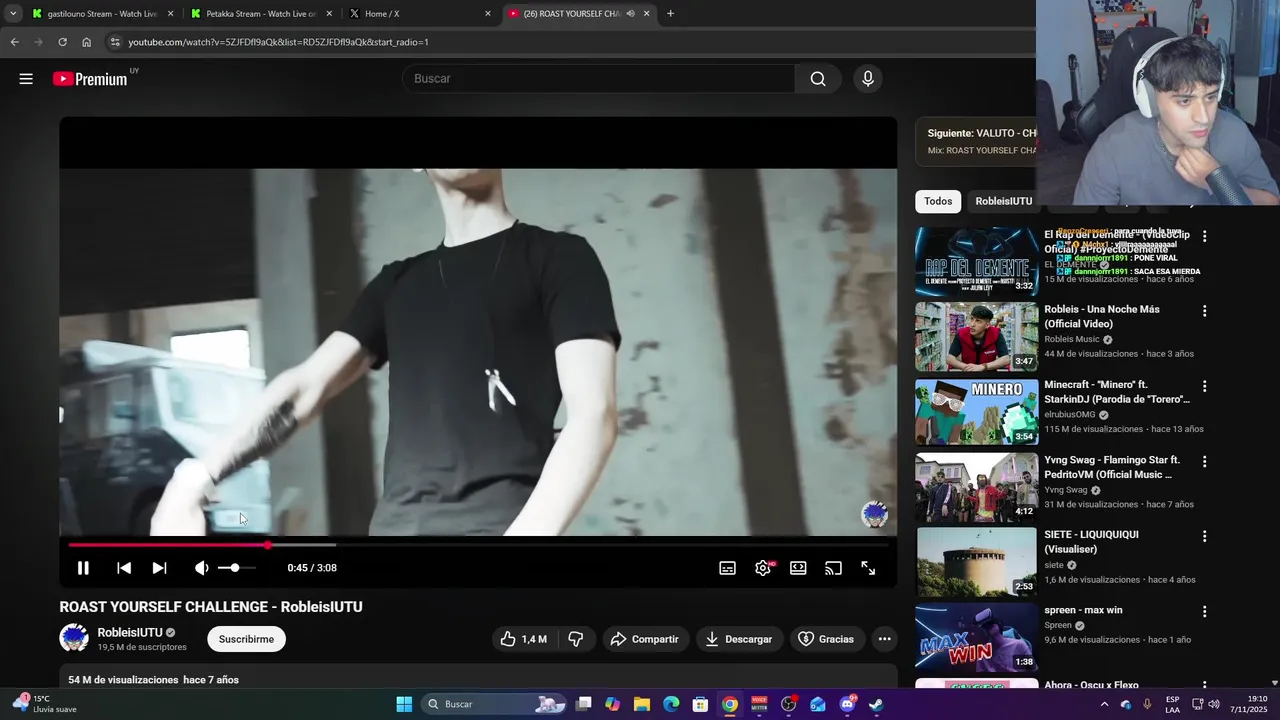This screenshot has height=720, width=1280.
Task: Open the RobleisIUTU channel name link
Action: coord(130,633)
